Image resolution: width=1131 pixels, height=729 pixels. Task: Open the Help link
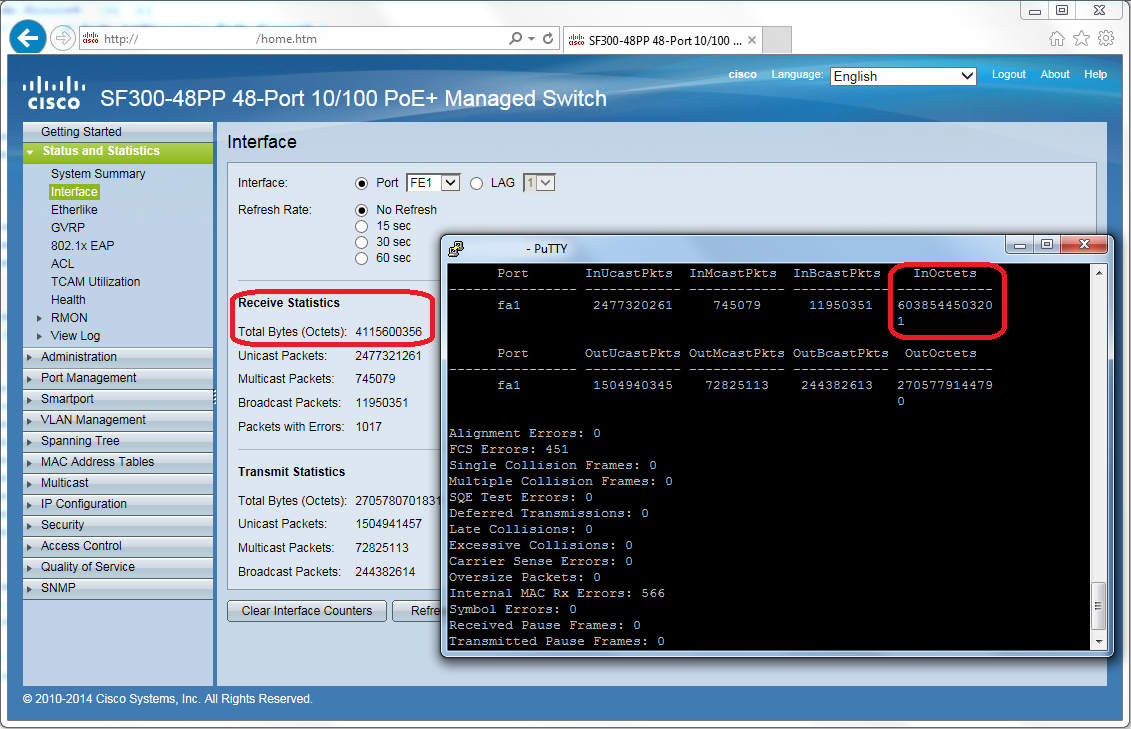[1095, 74]
